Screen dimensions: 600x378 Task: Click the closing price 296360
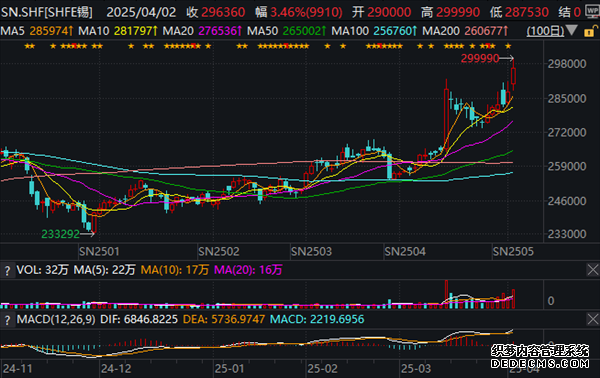coord(223,12)
